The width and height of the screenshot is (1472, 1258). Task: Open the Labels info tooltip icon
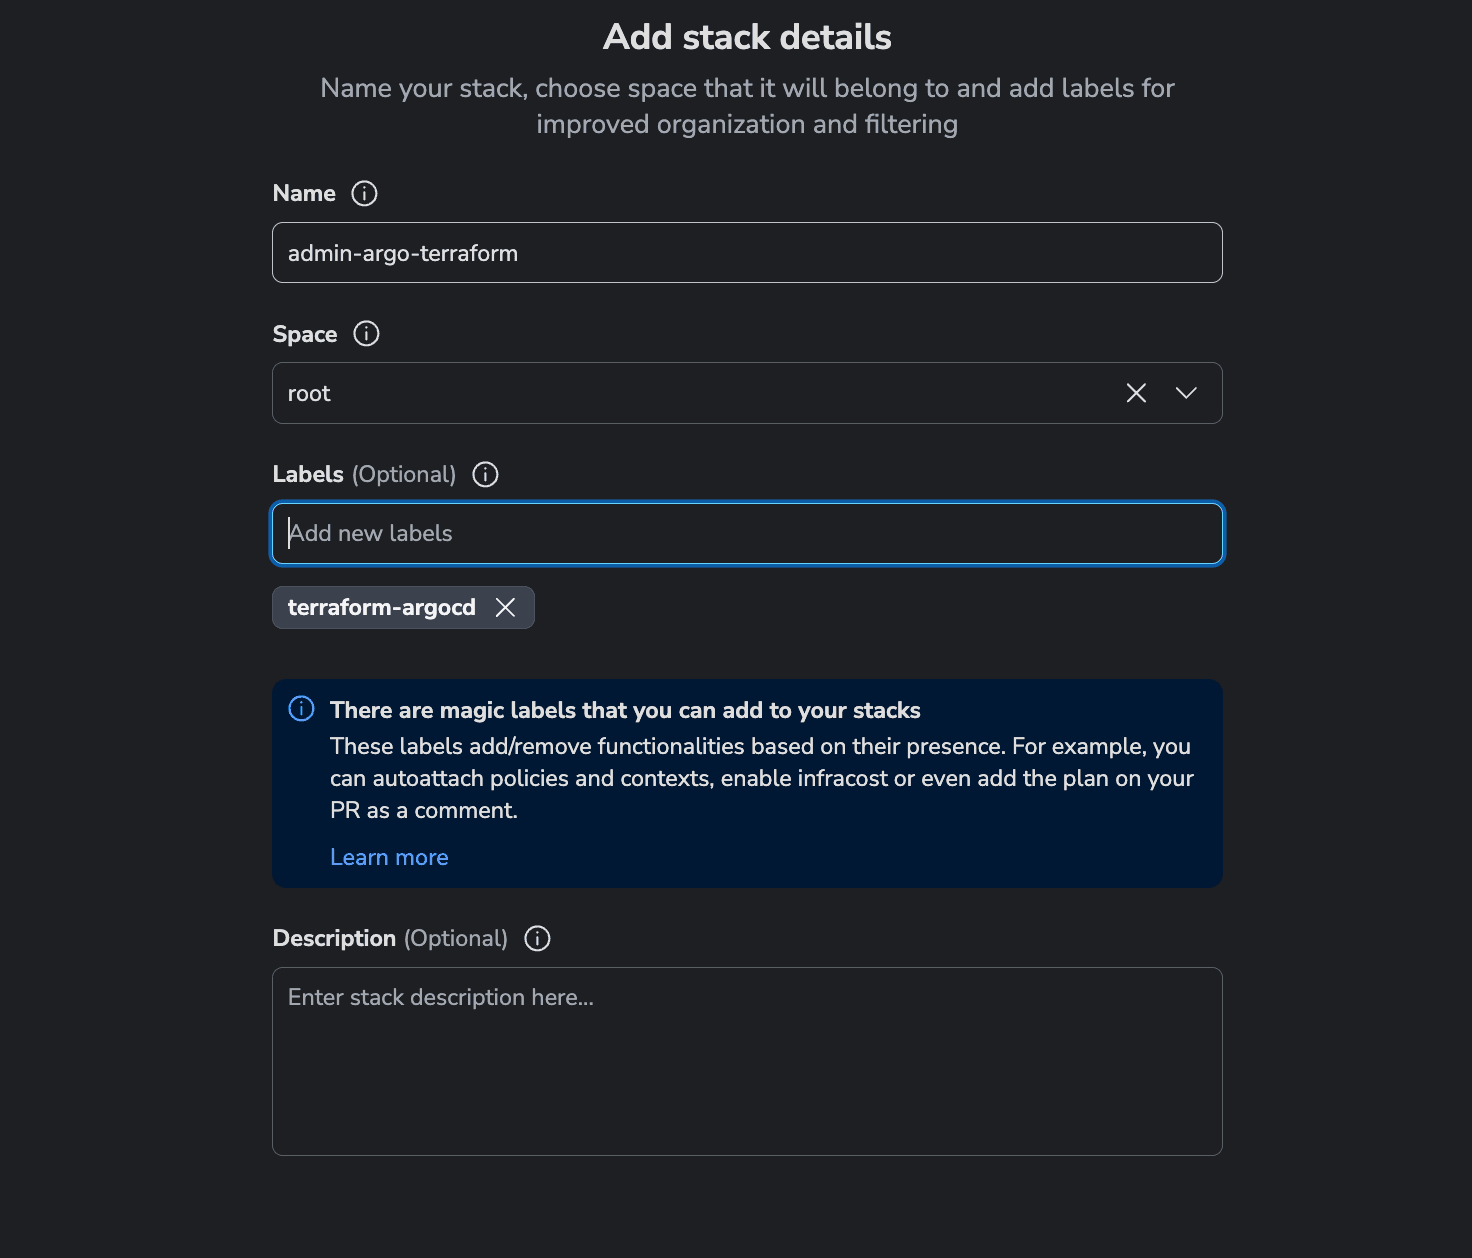485,474
